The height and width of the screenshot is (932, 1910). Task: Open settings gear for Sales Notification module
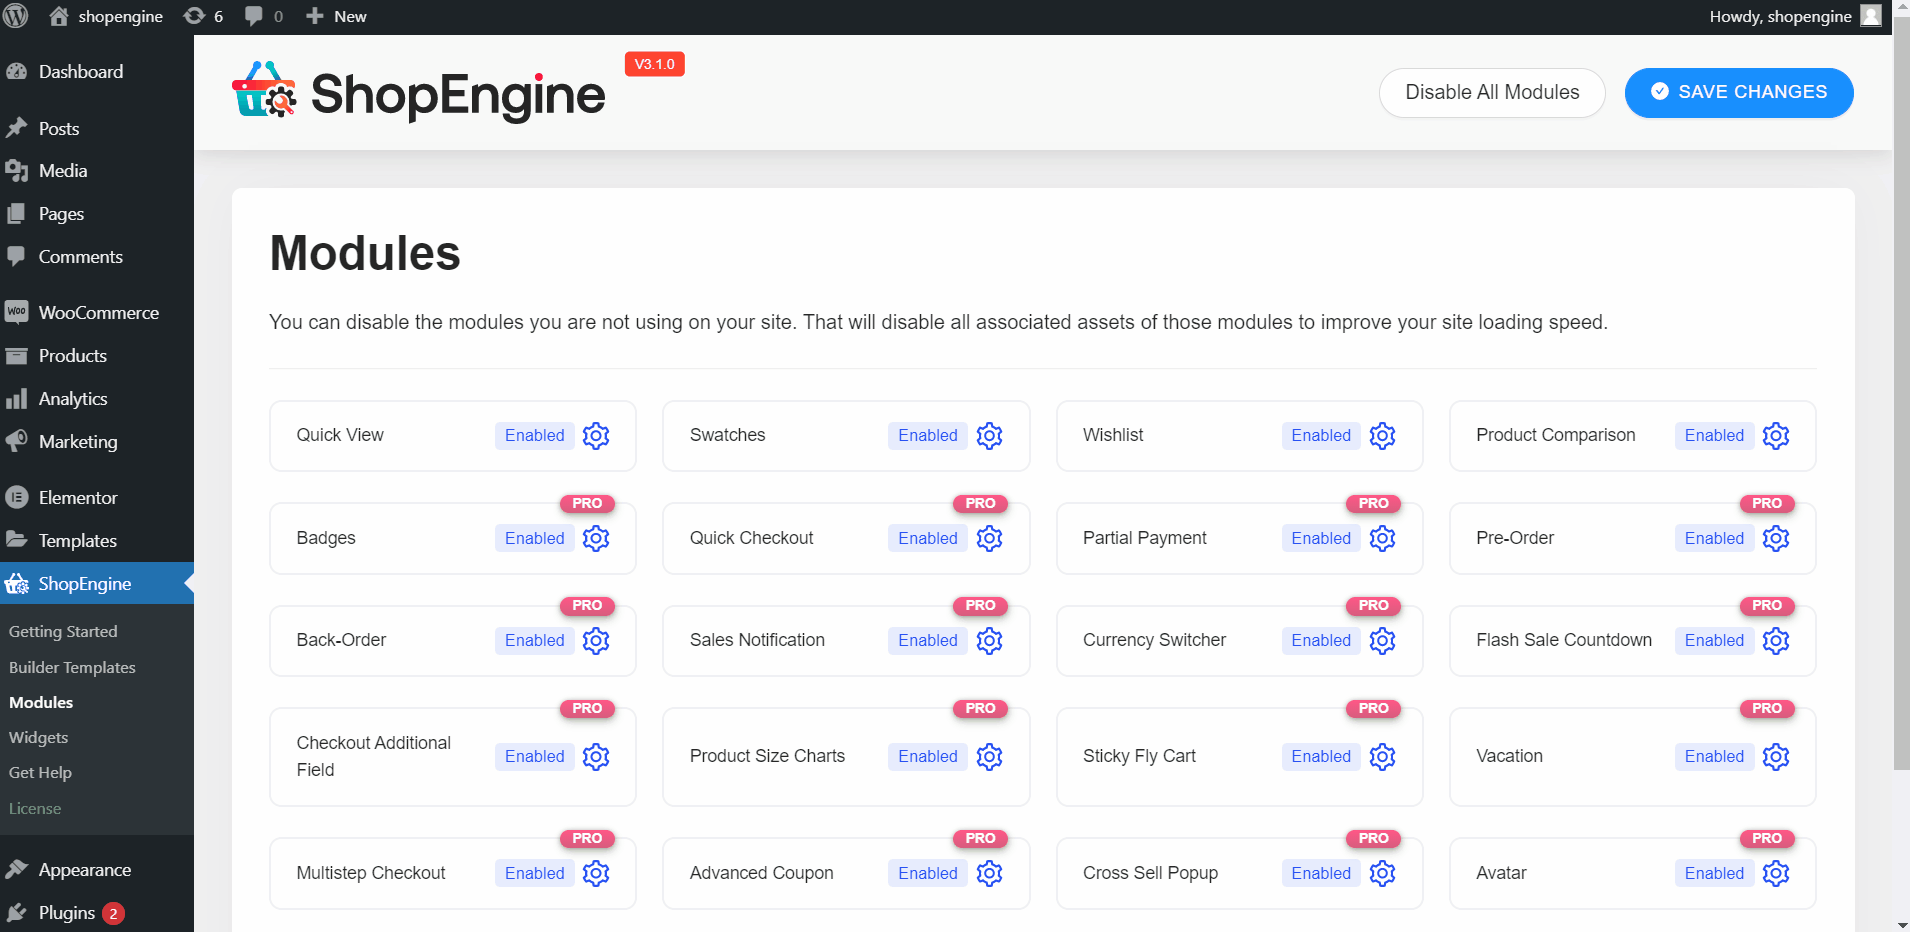point(989,640)
